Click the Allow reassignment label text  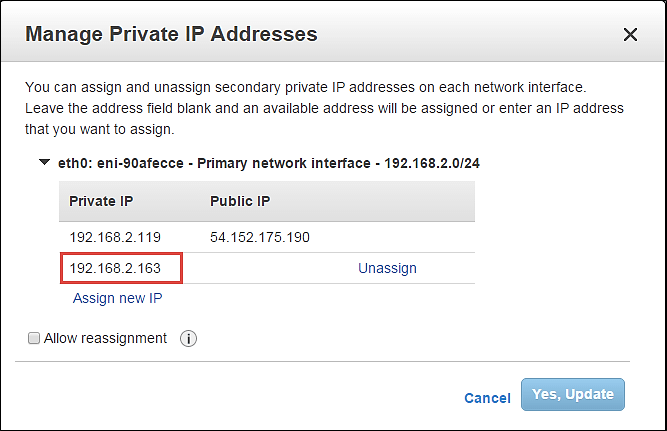[105, 338]
